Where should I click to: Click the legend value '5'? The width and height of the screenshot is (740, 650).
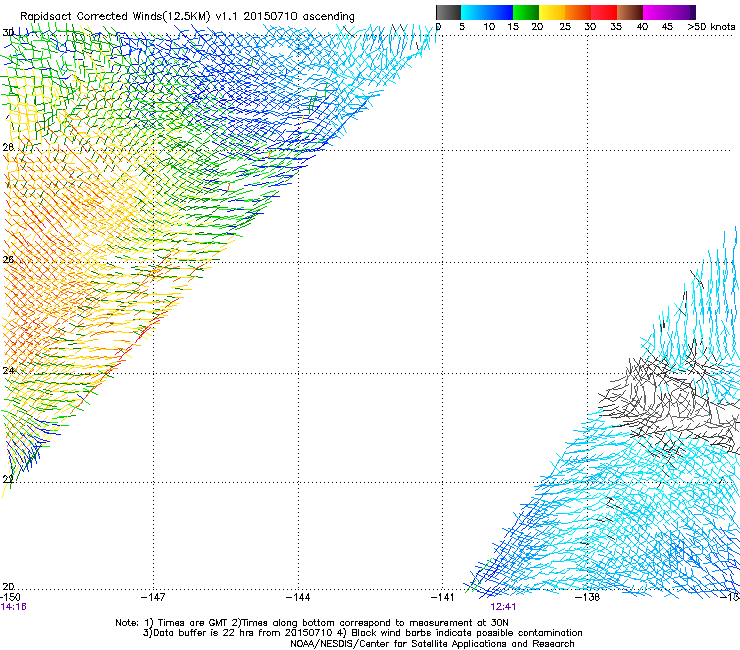[462, 27]
